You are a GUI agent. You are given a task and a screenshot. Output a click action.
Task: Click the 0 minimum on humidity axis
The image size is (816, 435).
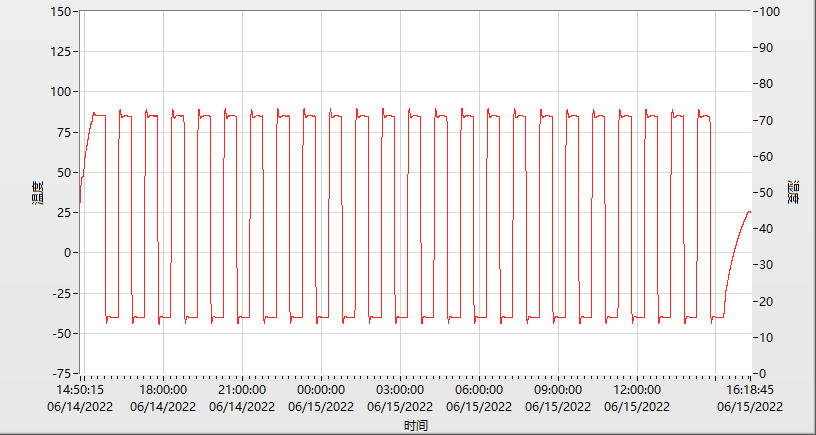(x=766, y=373)
